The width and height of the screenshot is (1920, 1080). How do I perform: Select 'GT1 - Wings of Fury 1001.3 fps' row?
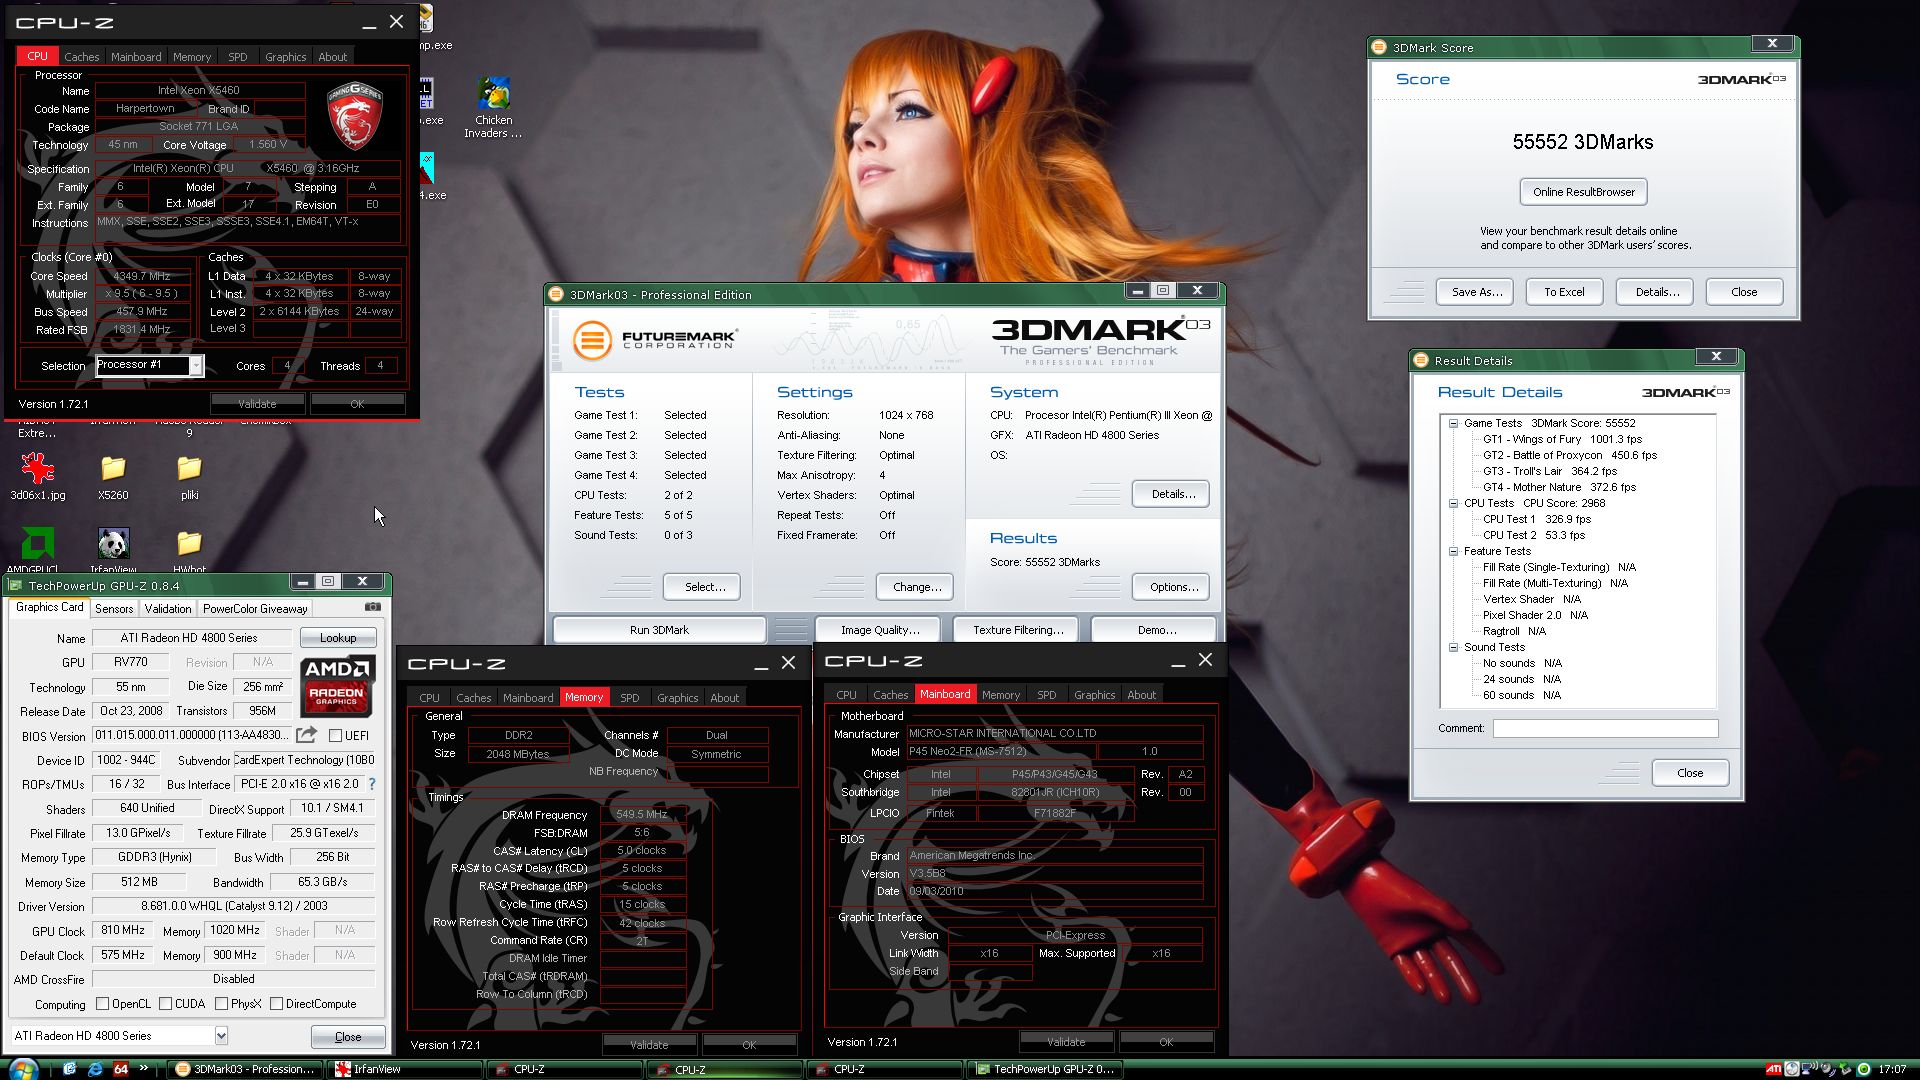pos(1562,439)
